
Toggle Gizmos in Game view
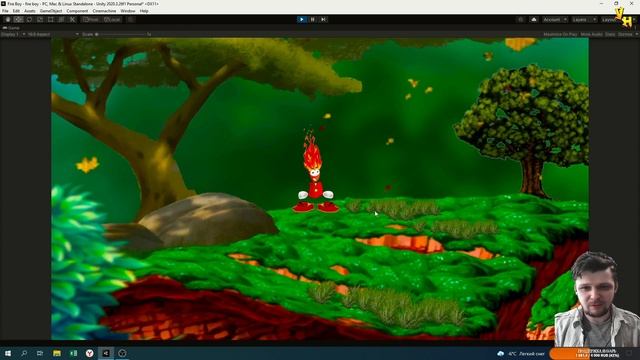click(625, 34)
